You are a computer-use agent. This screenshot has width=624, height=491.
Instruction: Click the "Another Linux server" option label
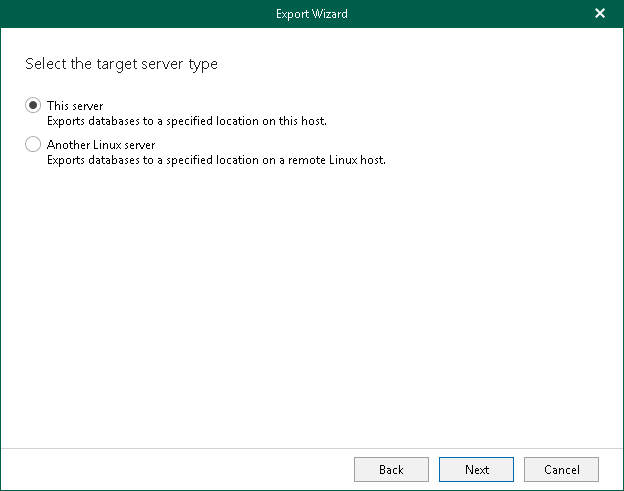click(x=101, y=145)
